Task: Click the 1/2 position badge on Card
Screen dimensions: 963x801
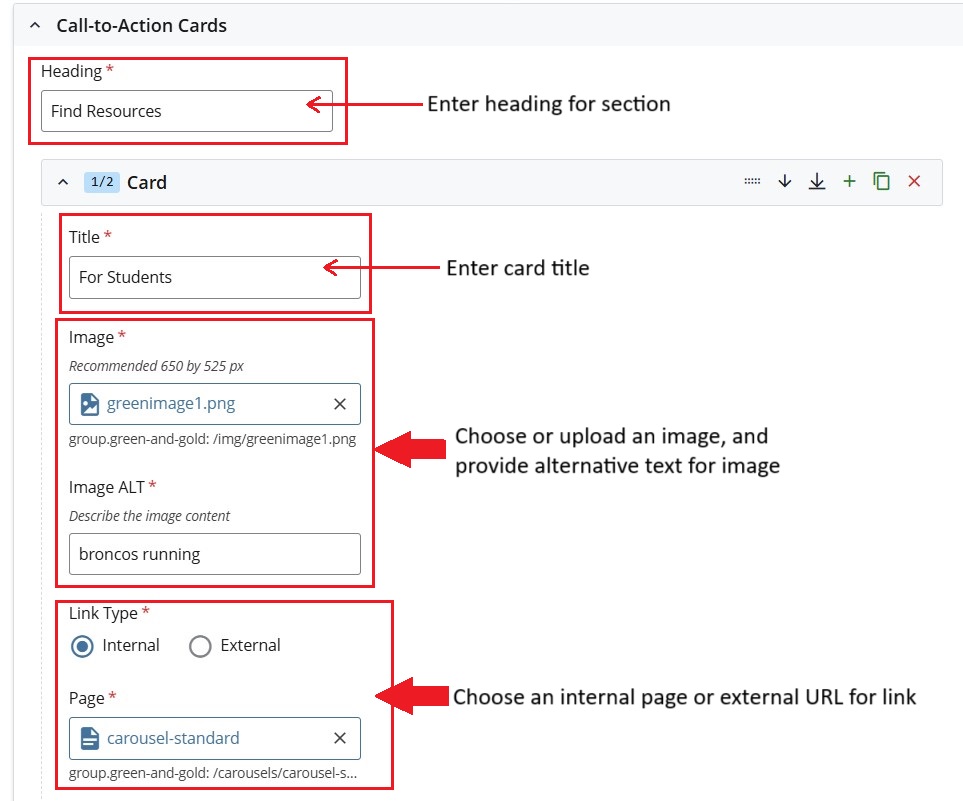Action: tap(100, 181)
